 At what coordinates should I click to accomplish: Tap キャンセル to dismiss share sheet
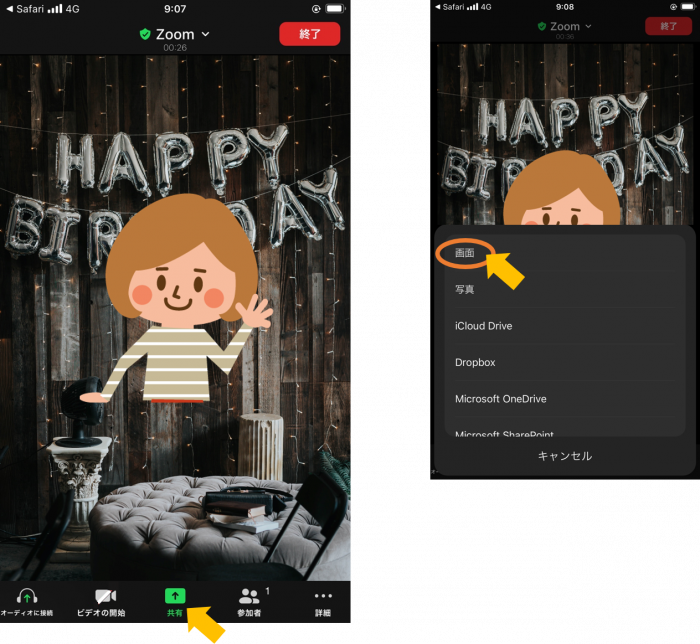point(565,456)
